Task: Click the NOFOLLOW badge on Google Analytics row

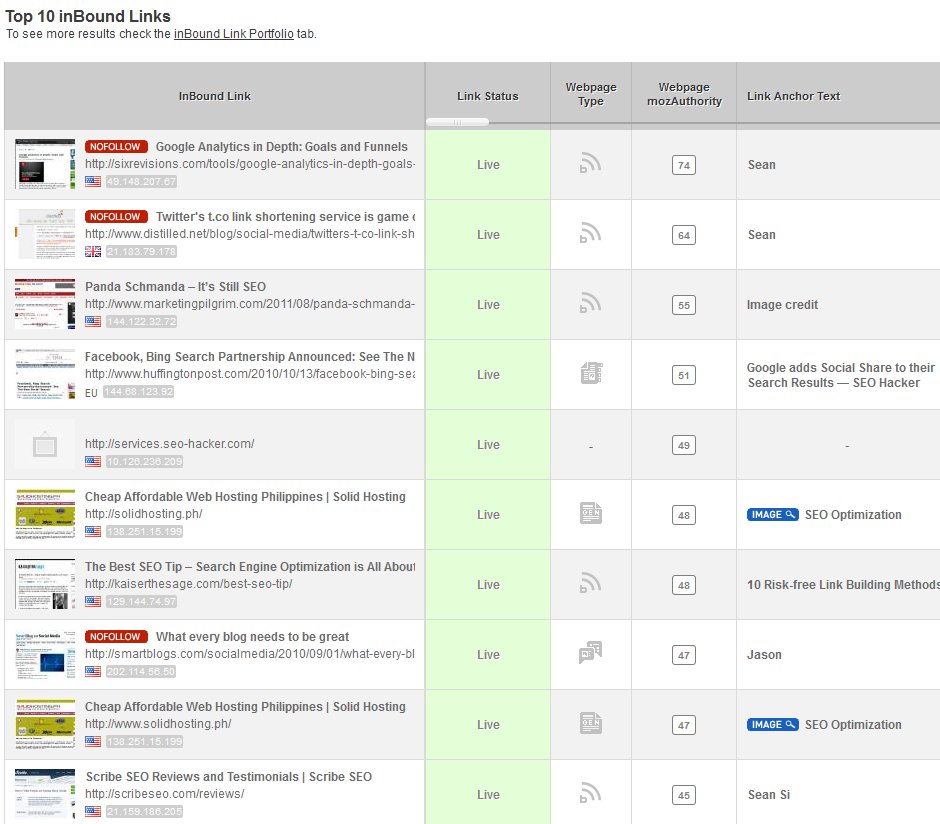Action: coord(116,147)
